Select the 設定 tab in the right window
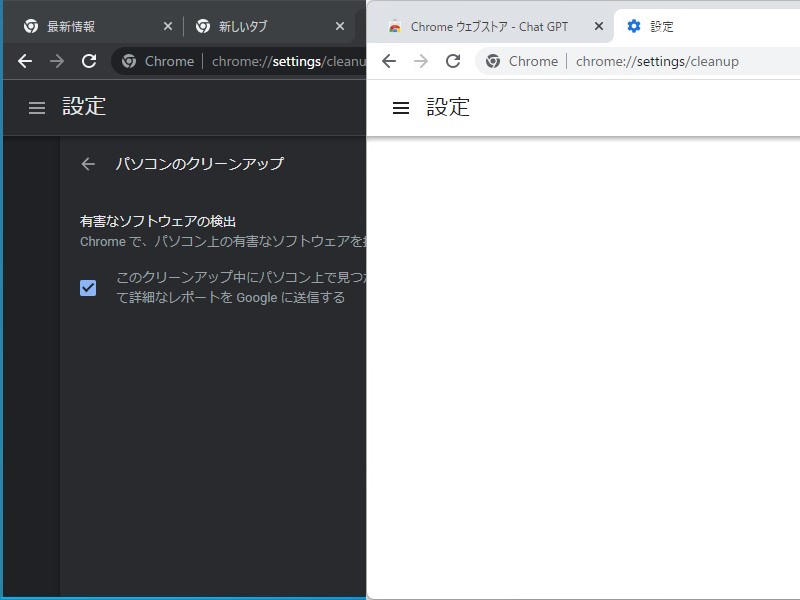 (660, 26)
